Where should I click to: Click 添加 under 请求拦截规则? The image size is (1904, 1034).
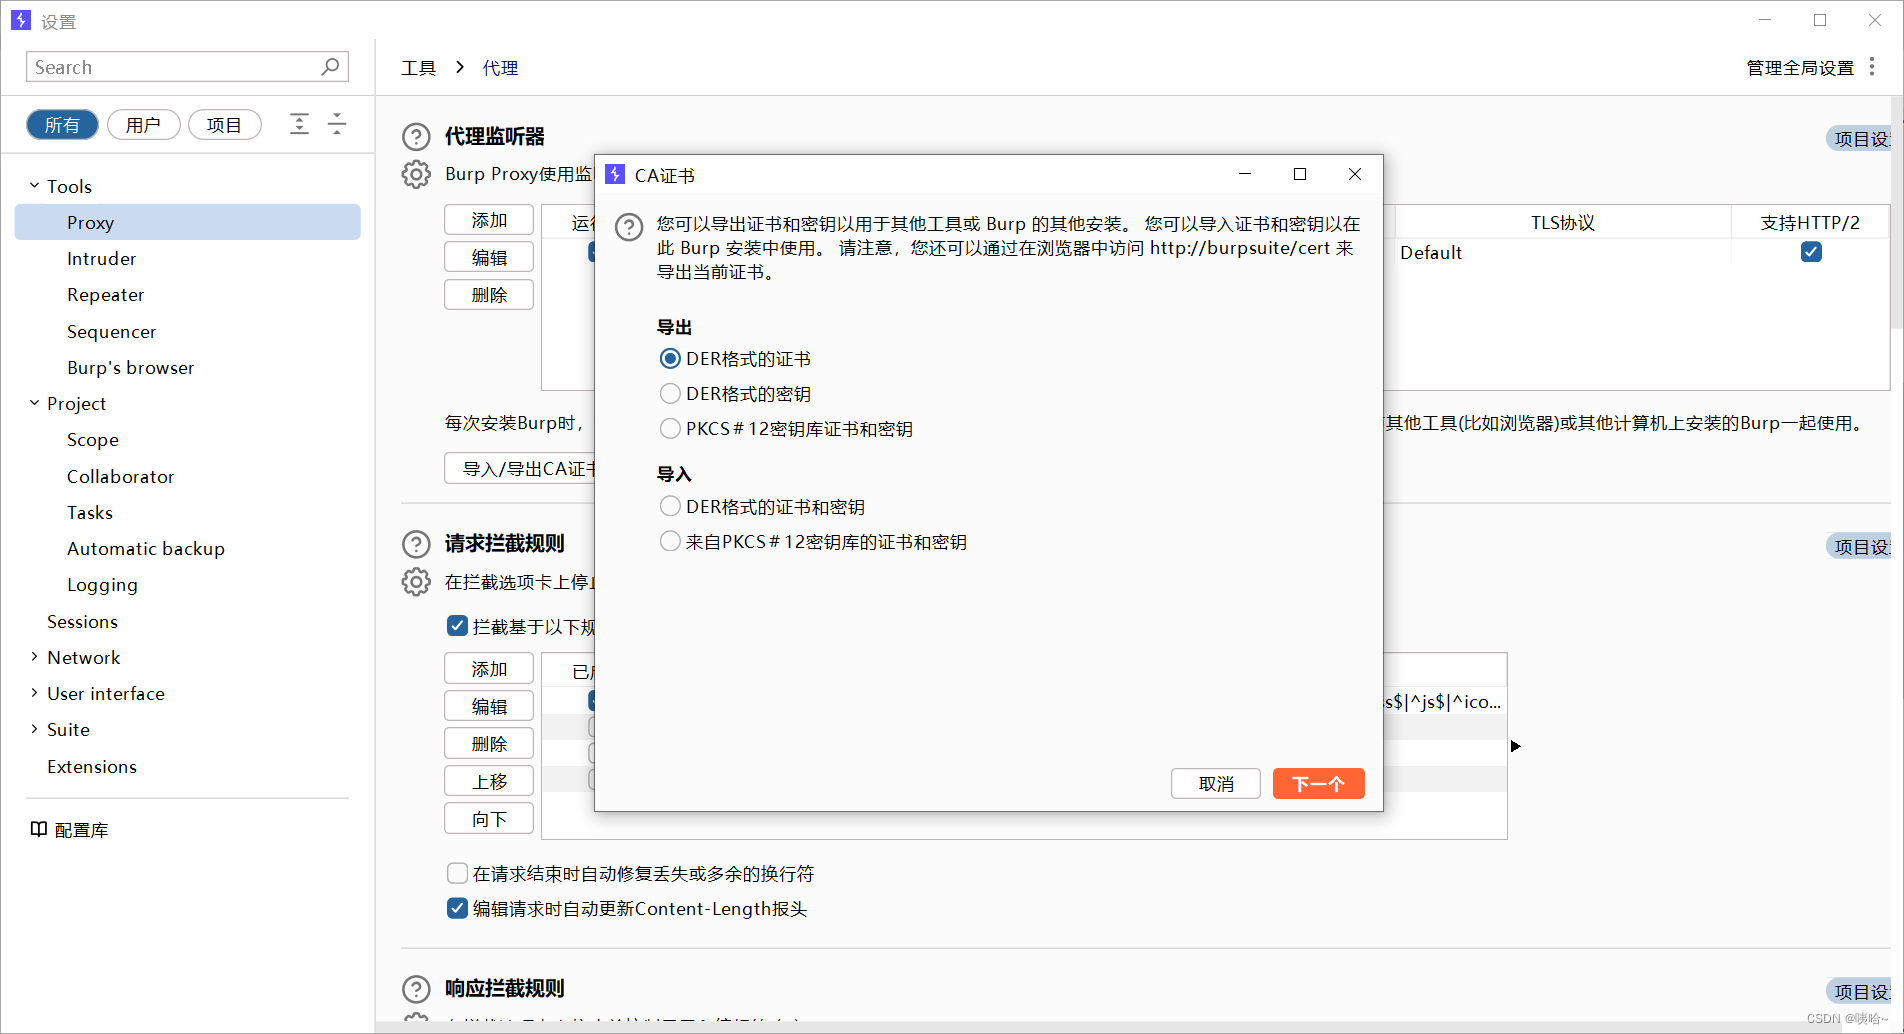(489, 669)
